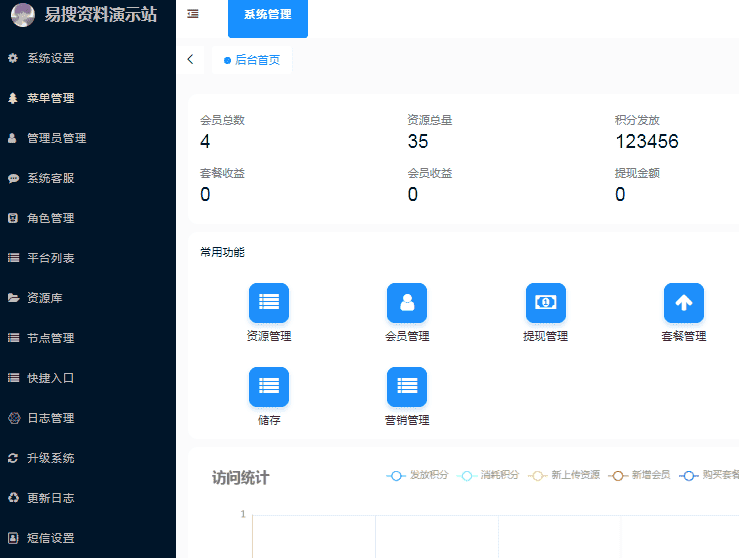The height and width of the screenshot is (558, 739).
Task: Click the list icon beside 节点管理
Action: [x=14, y=338]
